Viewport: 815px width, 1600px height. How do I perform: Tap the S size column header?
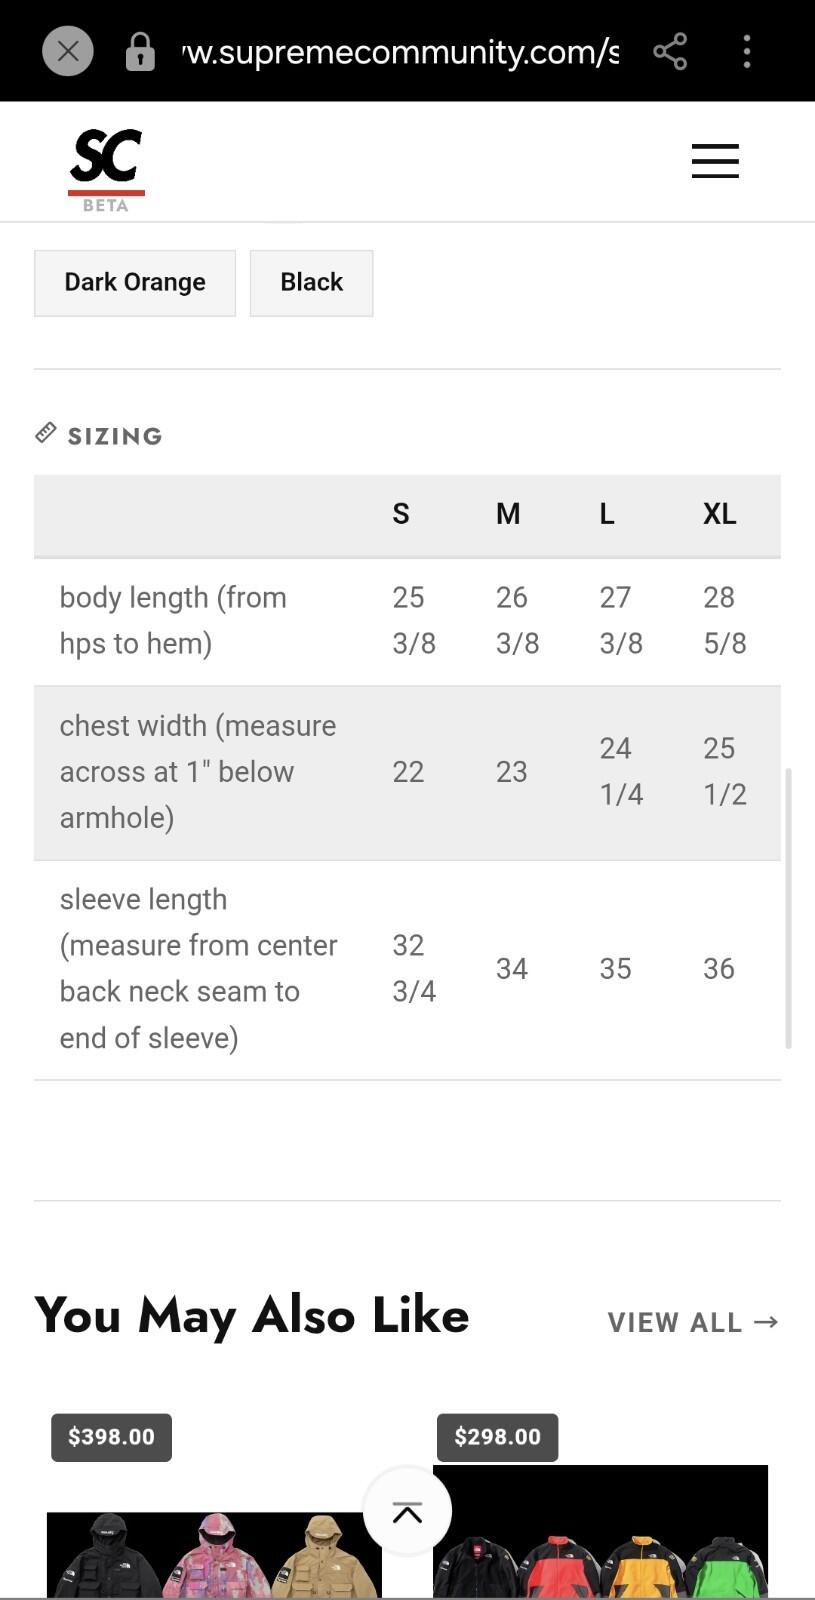tap(401, 514)
